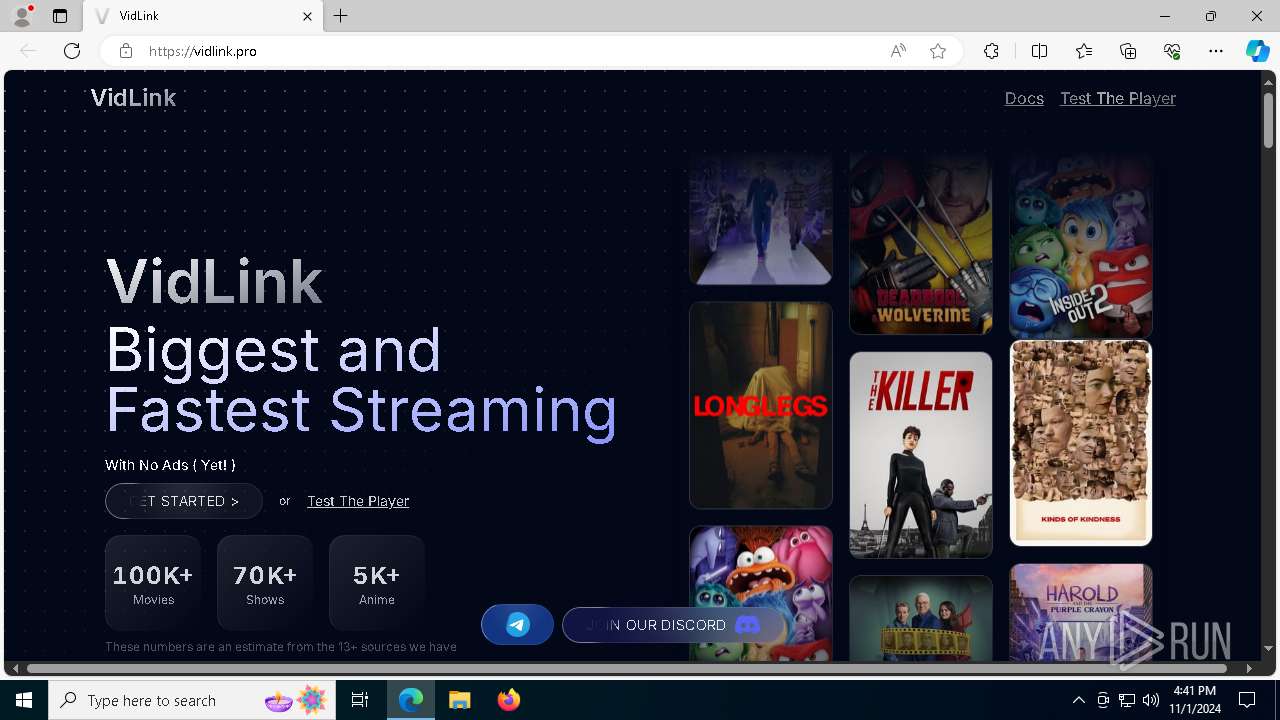
Task: Go back to previous page
Action: [28, 51]
